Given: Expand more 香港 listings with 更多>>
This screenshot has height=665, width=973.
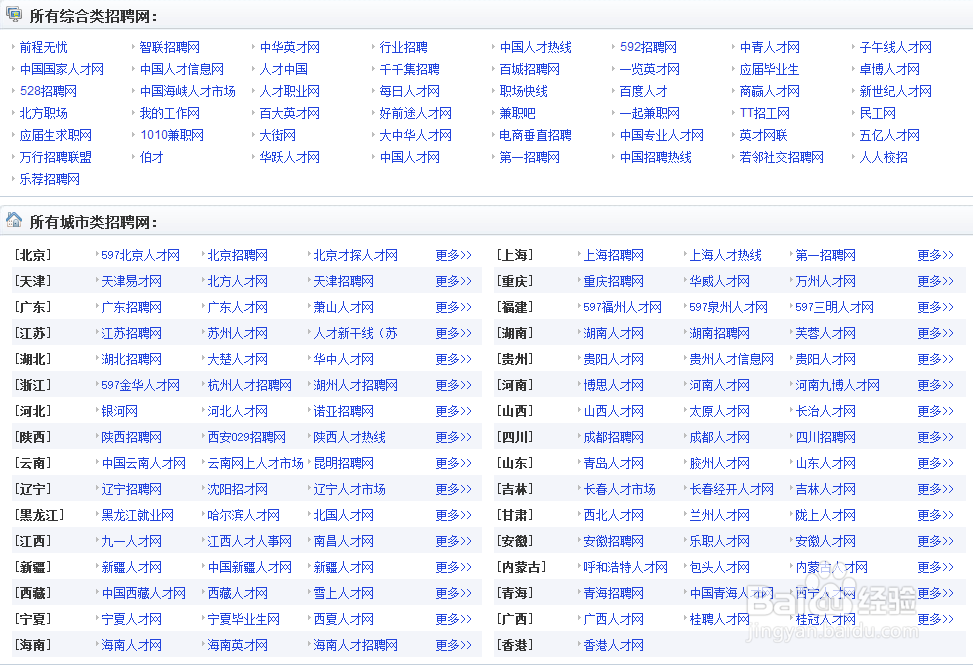Looking at the screenshot, I should tap(934, 645).
